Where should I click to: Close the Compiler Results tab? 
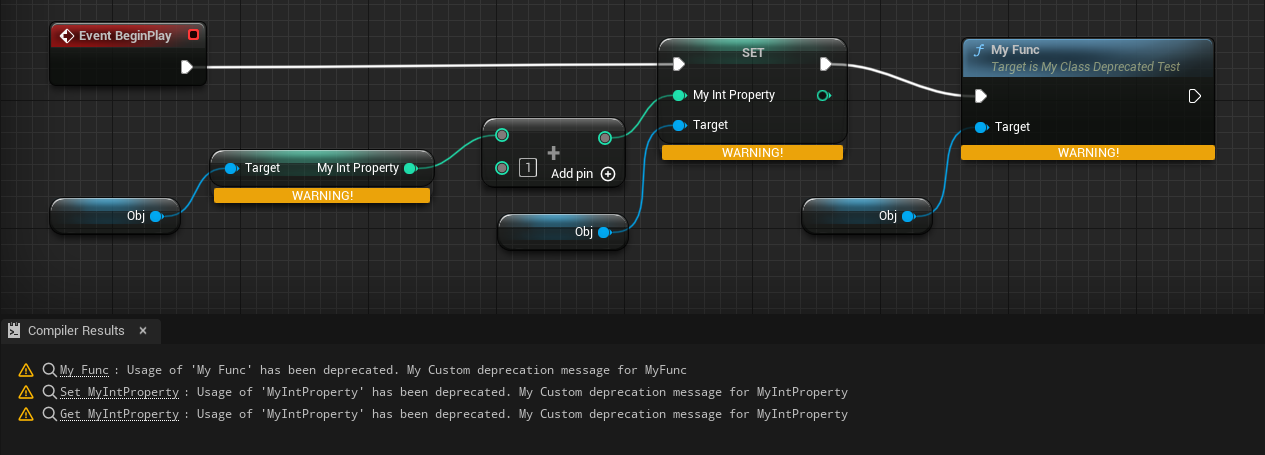pyautogui.click(x=143, y=330)
